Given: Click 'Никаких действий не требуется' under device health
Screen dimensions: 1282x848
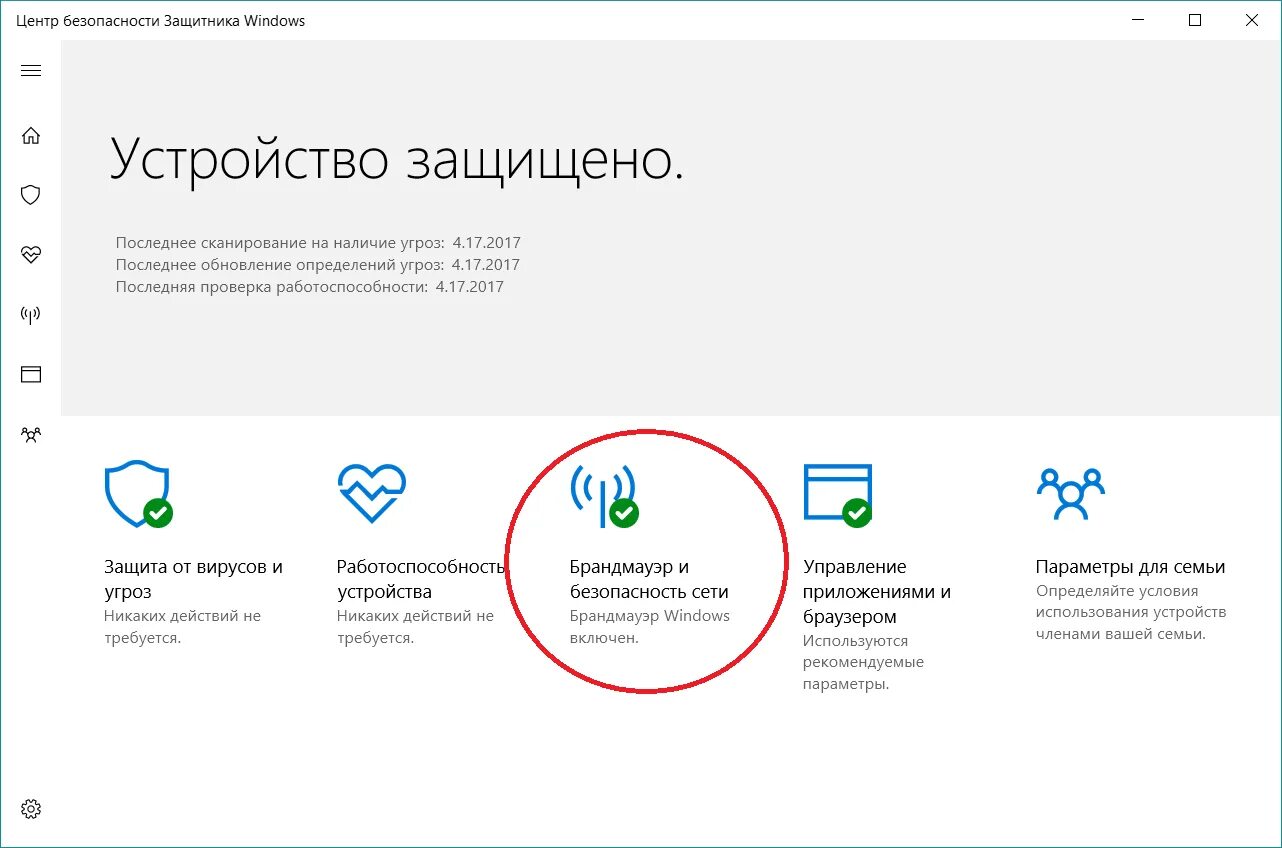Looking at the screenshot, I should click(x=415, y=627).
